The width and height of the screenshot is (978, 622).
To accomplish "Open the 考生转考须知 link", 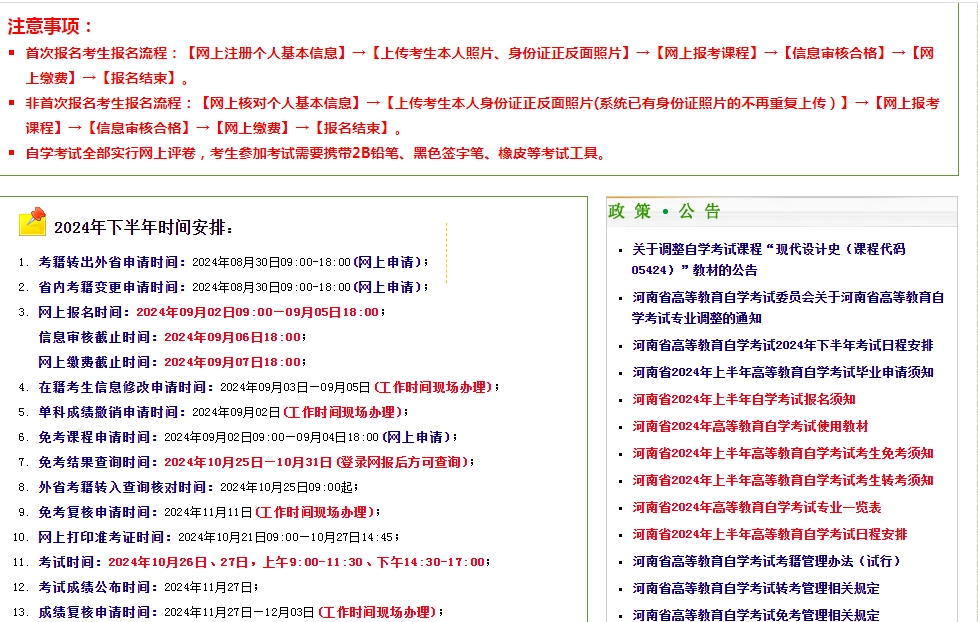I will (x=782, y=480).
